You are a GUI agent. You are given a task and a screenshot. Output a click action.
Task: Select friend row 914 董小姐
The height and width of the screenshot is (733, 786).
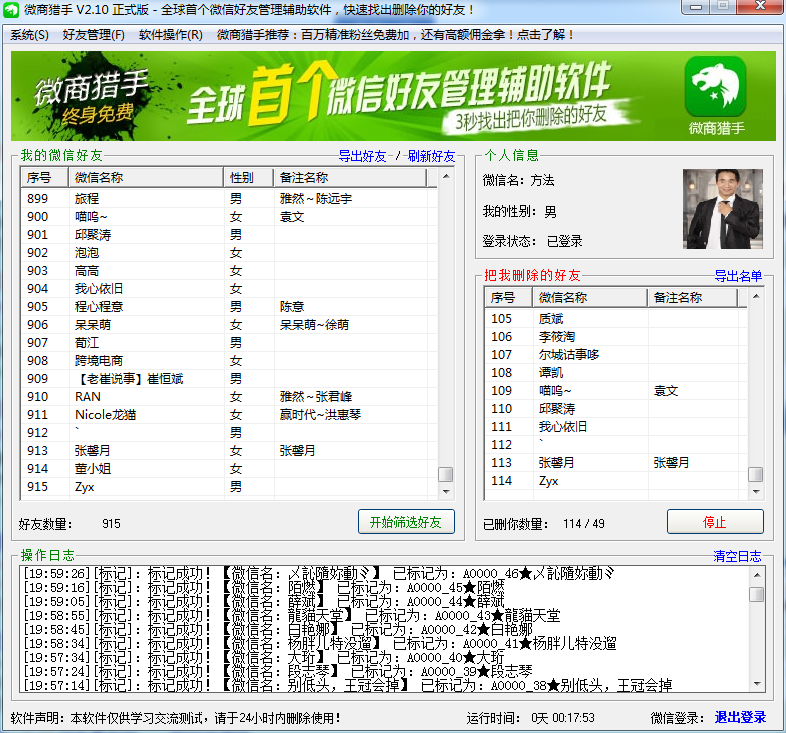[x=229, y=469]
